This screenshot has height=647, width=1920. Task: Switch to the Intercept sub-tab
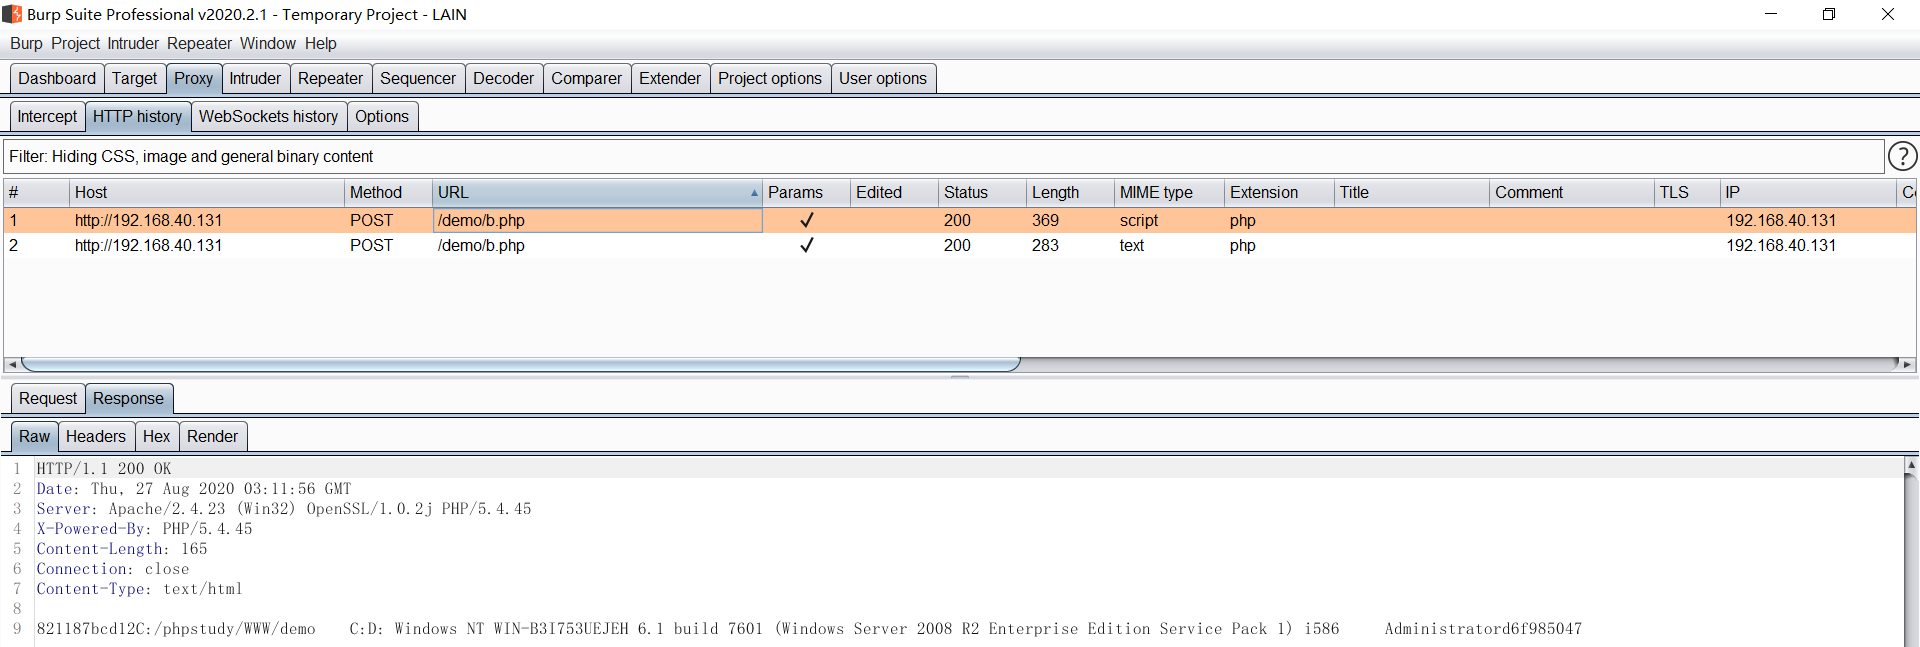coord(47,116)
